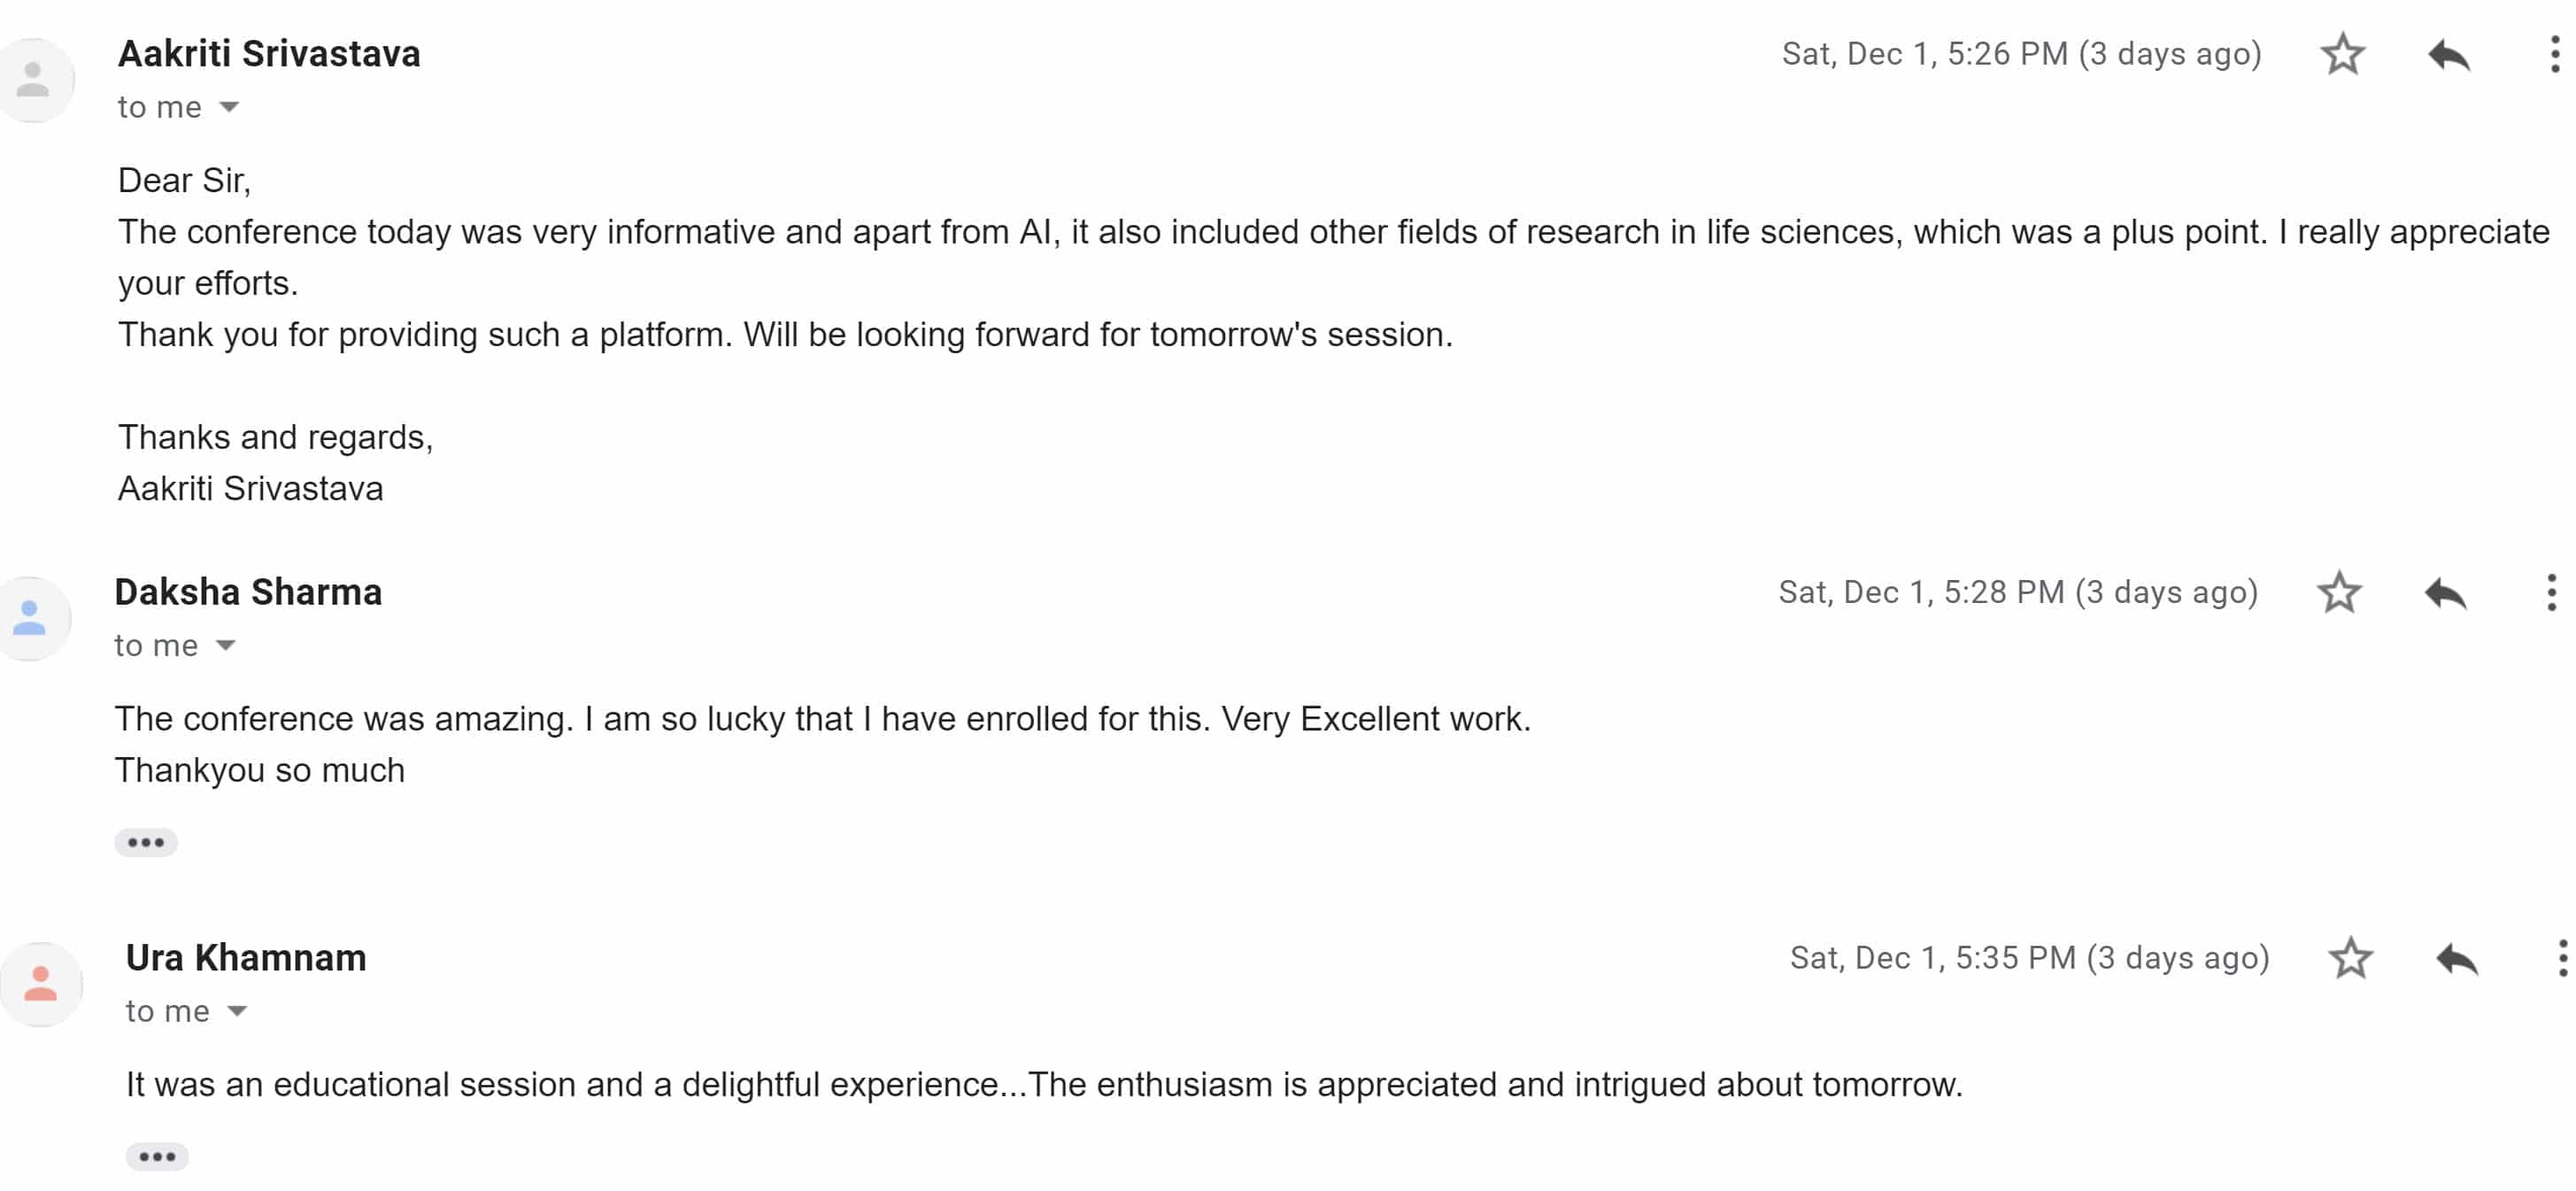Reply to Ura Khamnam's email

(x=2457, y=959)
